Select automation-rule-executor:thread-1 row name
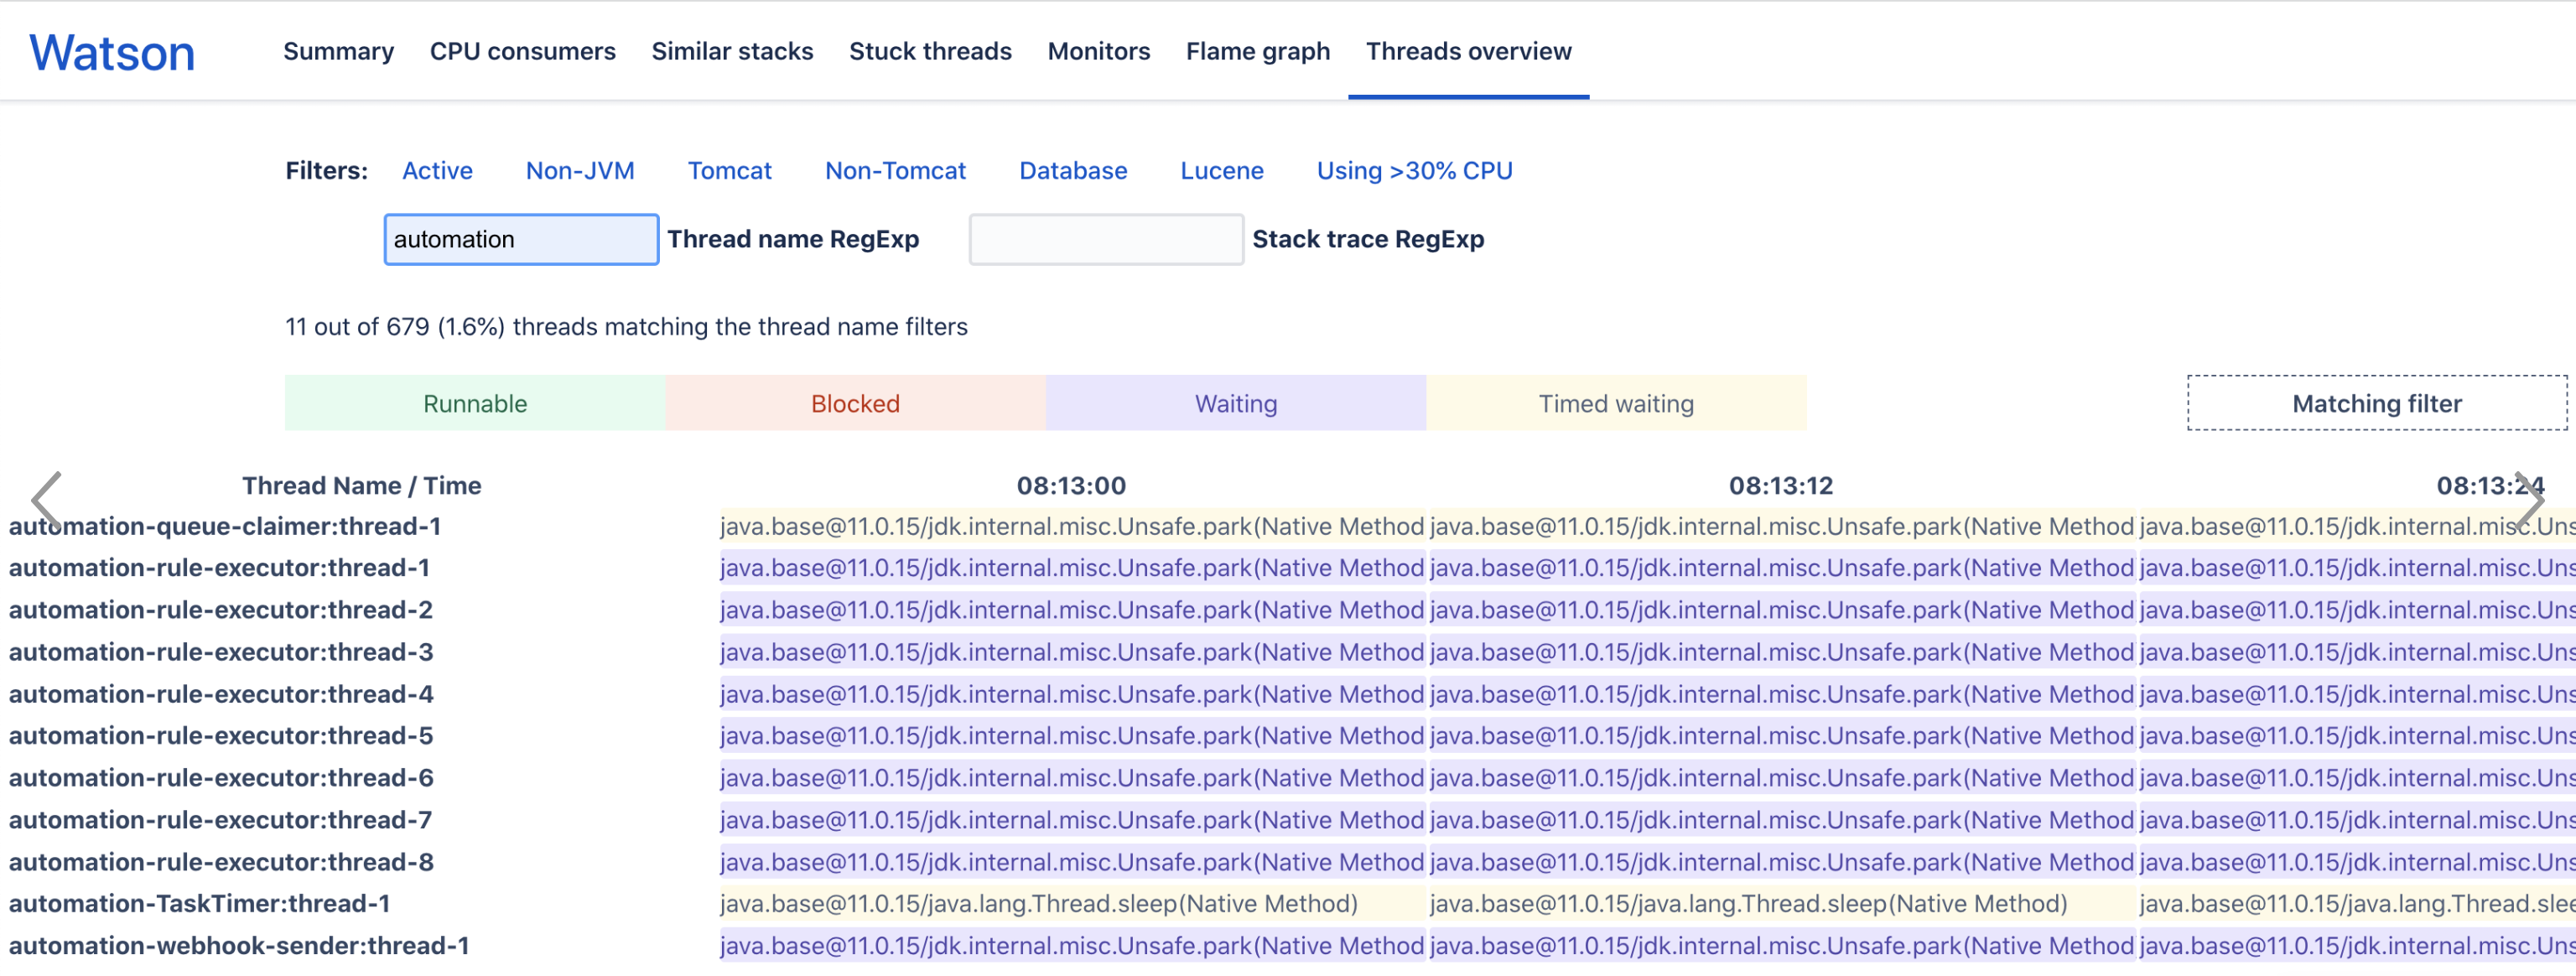 tap(219, 567)
